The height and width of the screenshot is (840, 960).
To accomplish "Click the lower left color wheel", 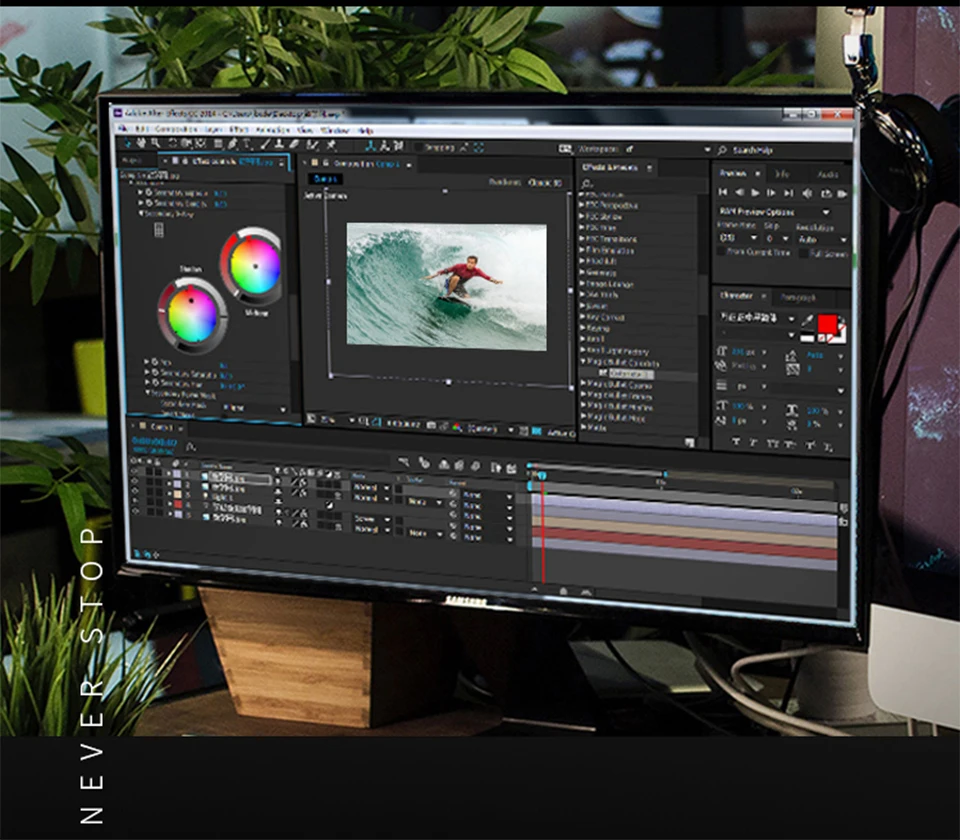I will coord(192,315).
